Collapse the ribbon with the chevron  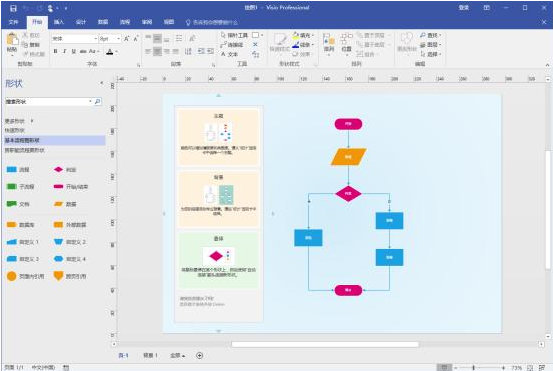point(547,65)
